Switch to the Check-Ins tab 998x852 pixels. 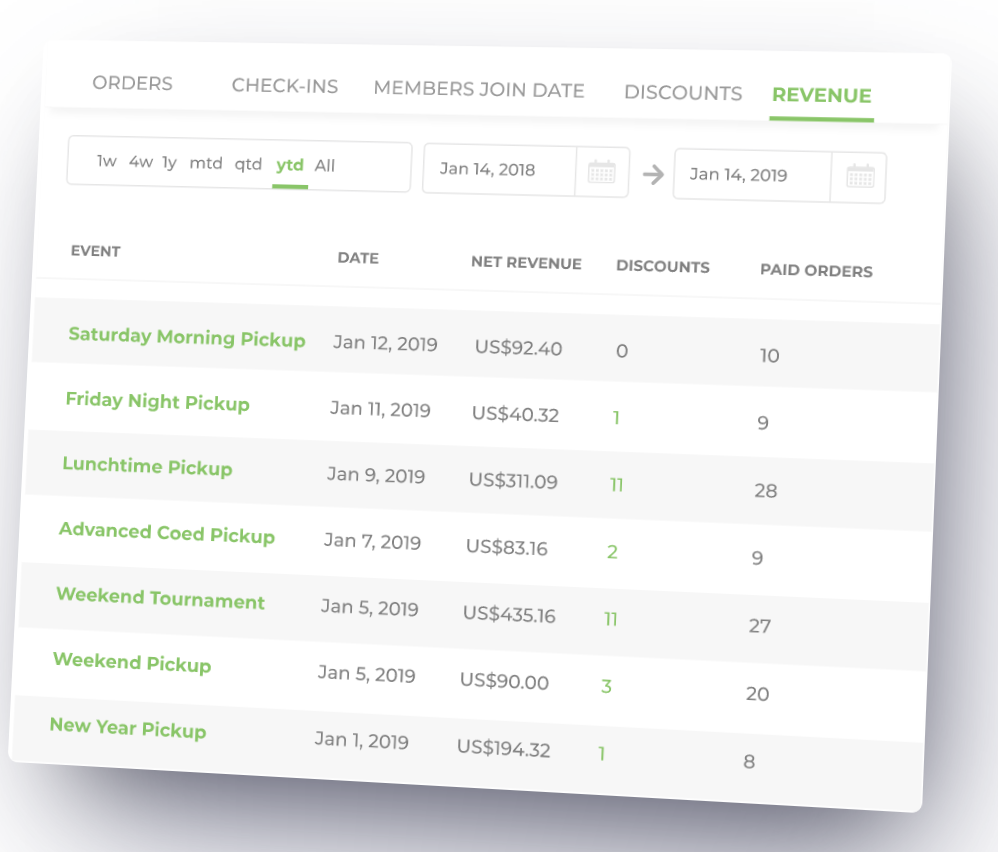(285, 86)
